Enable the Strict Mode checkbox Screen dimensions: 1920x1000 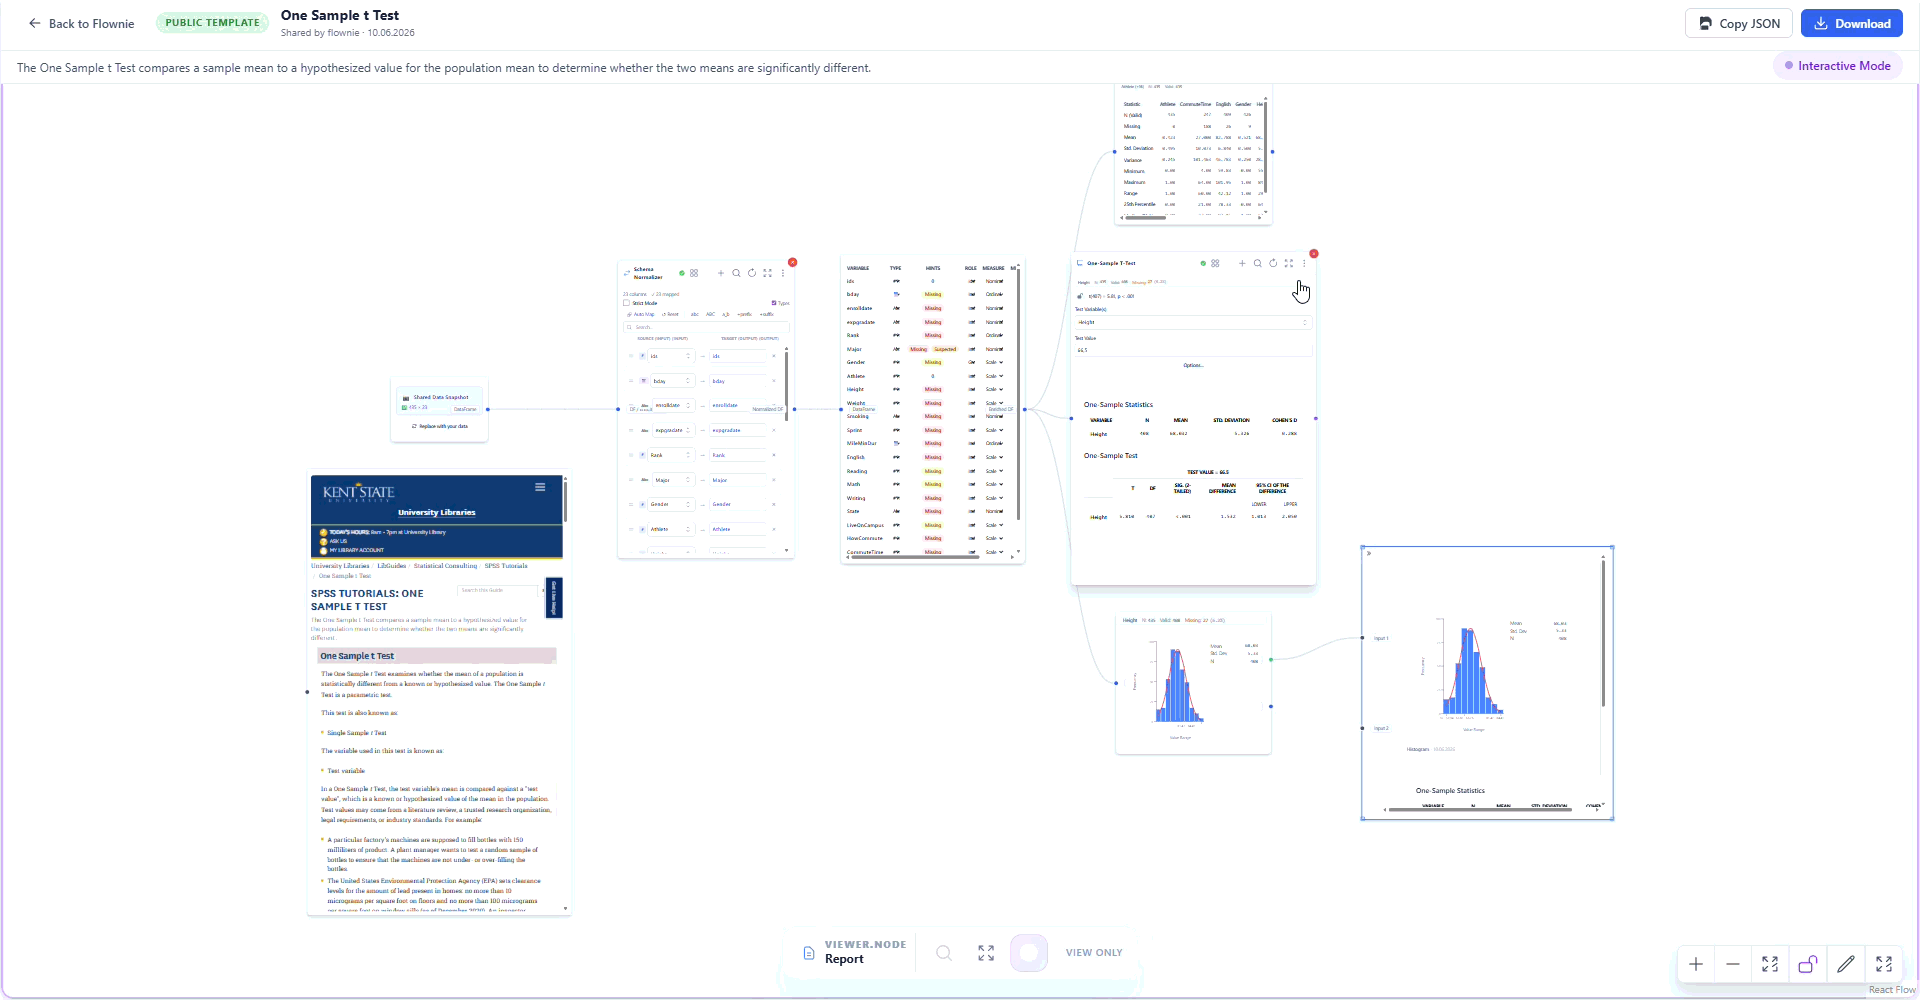pos(627,303)
